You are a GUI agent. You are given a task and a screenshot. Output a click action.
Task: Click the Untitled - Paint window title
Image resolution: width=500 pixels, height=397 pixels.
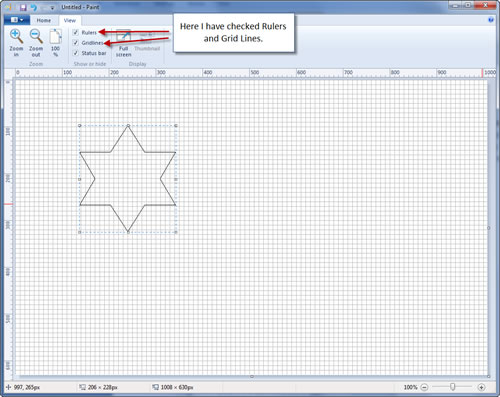[x=80, y=7]
